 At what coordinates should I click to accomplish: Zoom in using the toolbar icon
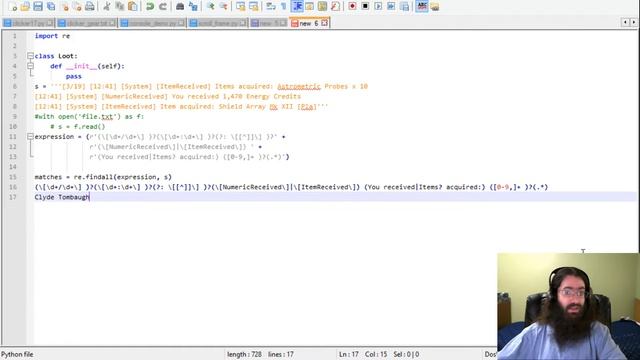coord(211,7)
